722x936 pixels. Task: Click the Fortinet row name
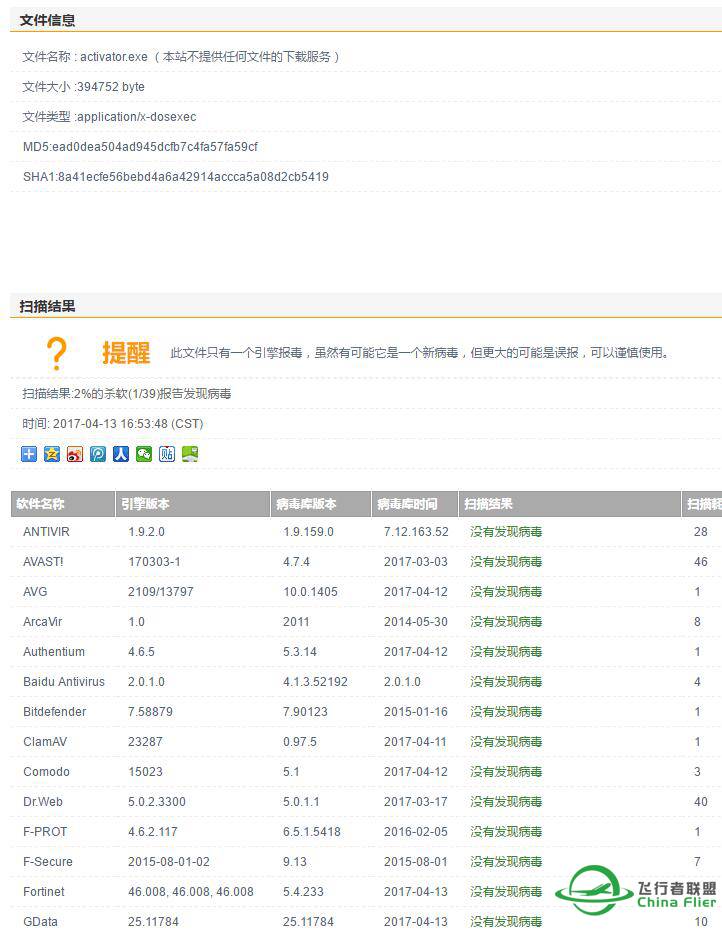(44, 892)
